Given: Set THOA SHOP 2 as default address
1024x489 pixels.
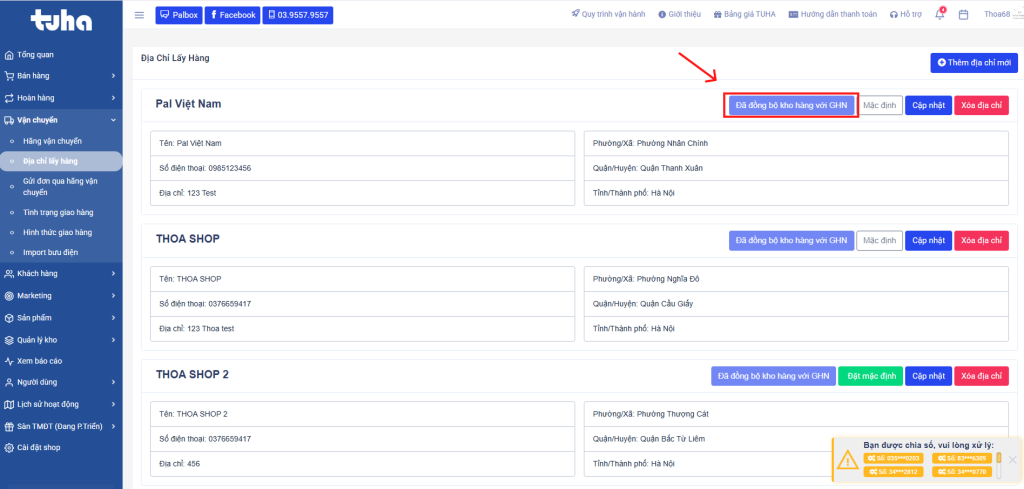Looking at the screenshot, I should tap(868, 376).
